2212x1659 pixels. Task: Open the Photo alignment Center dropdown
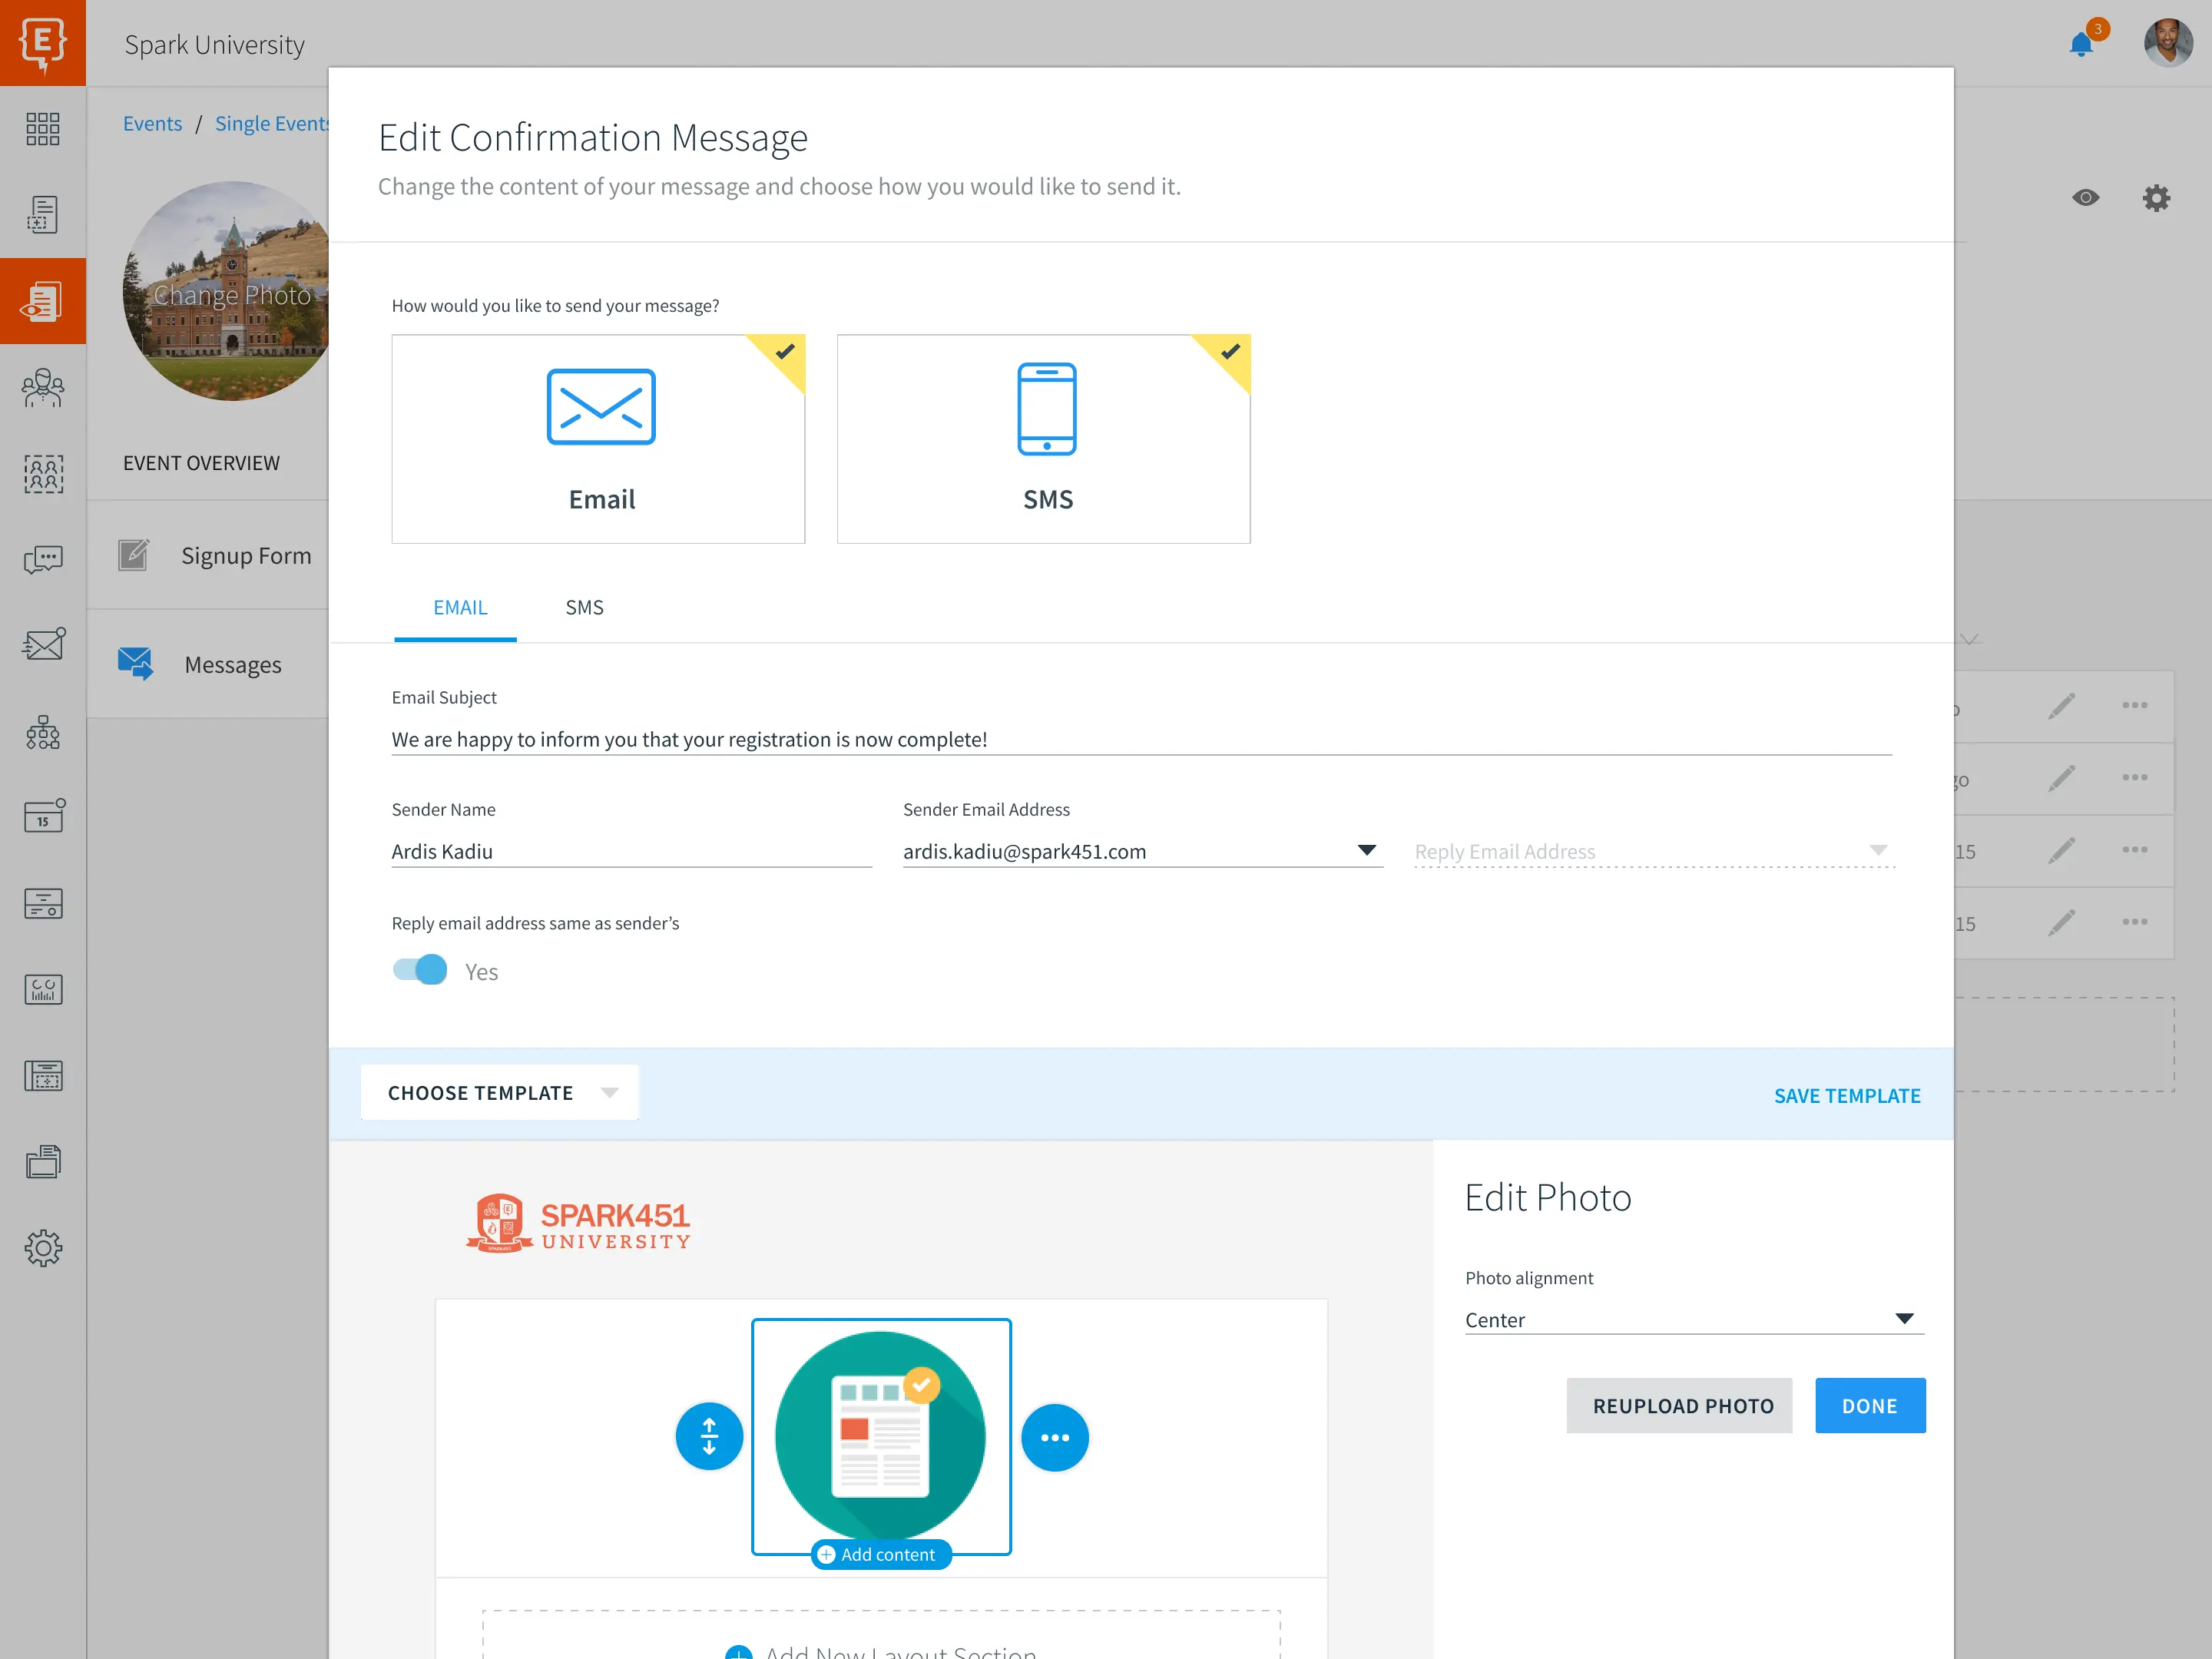[1694, 1320]
